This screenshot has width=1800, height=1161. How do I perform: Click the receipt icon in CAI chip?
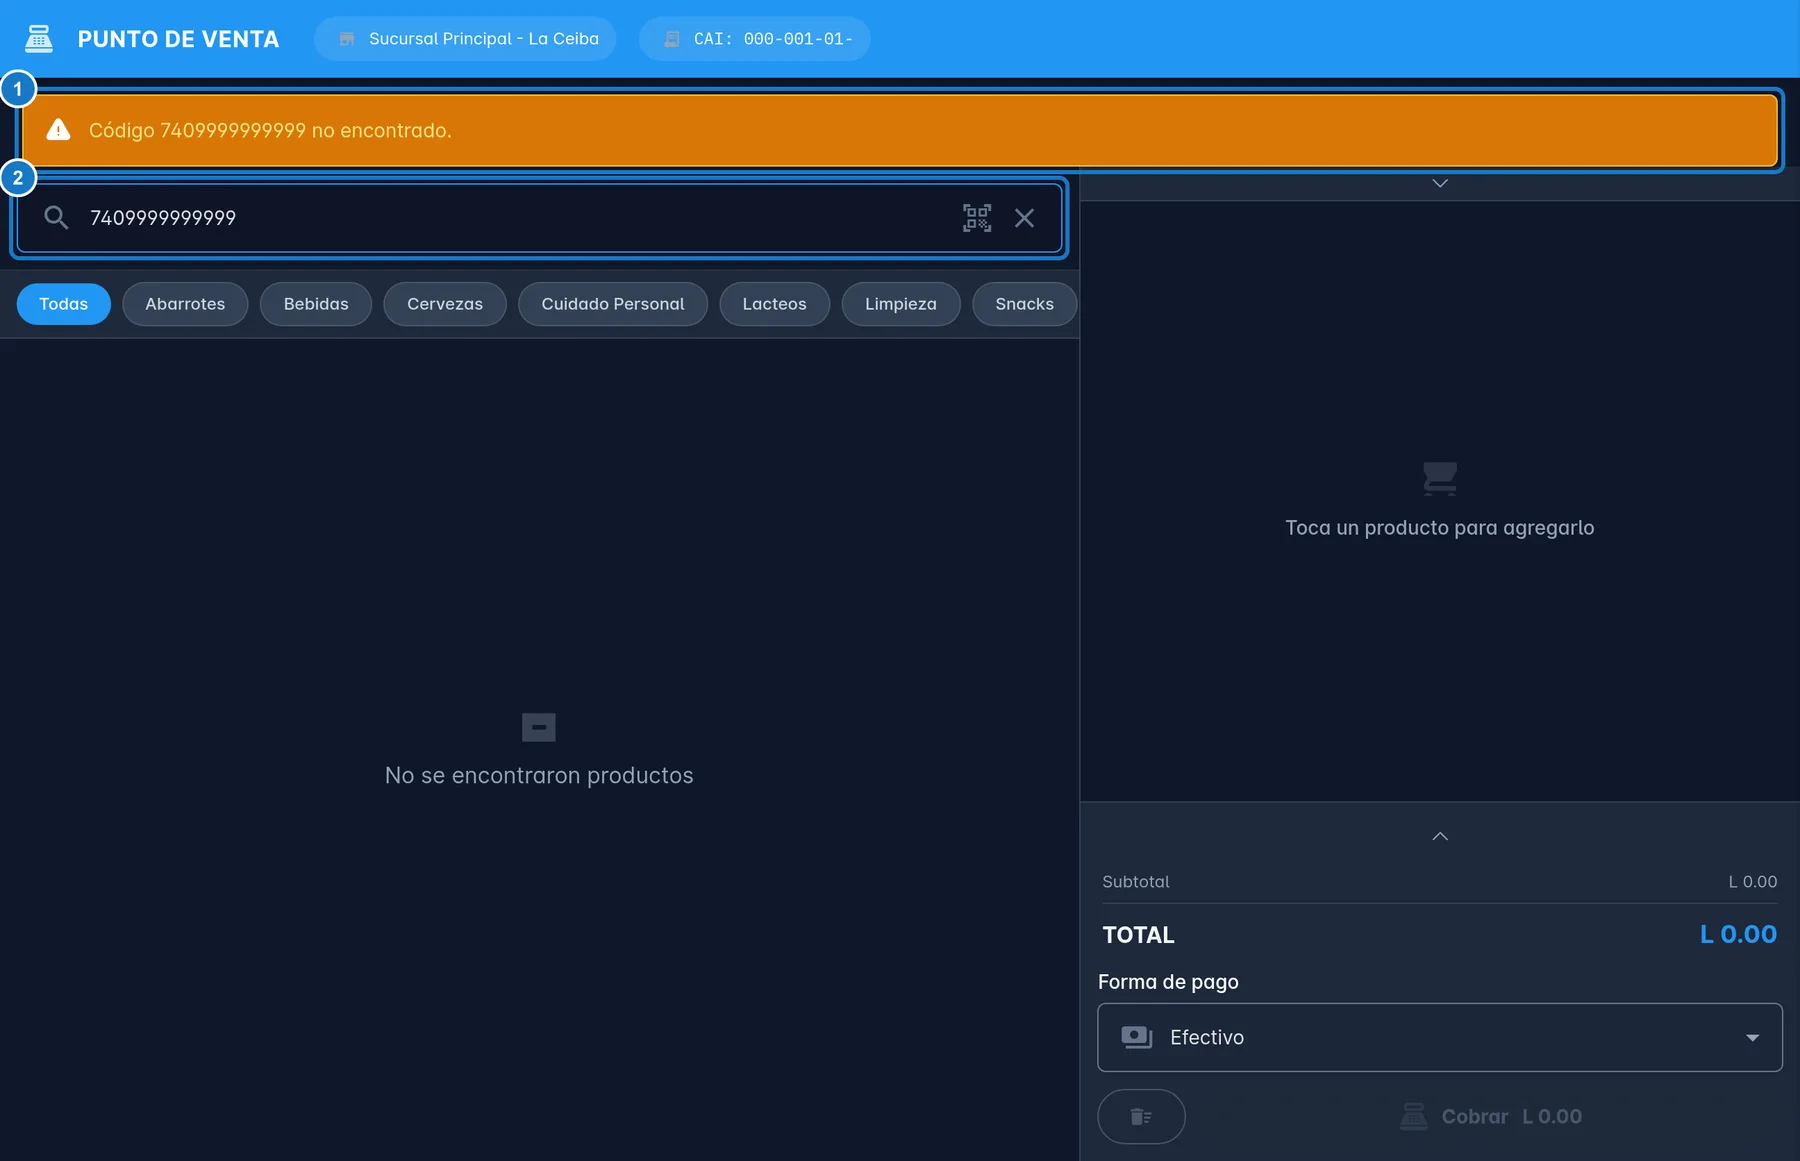(x=672, y=39)
